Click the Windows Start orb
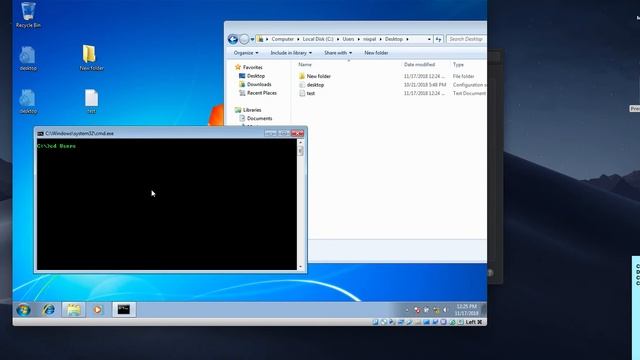The height and width of the screenshot is (360, 640). 23,310
